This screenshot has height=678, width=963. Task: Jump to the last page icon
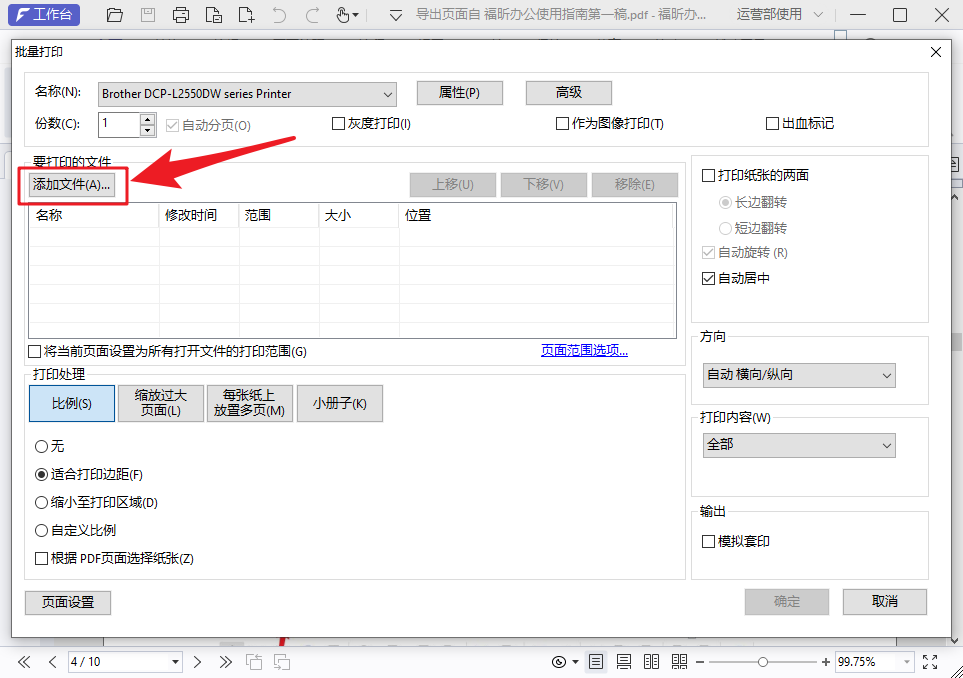[x=225, y=661]
